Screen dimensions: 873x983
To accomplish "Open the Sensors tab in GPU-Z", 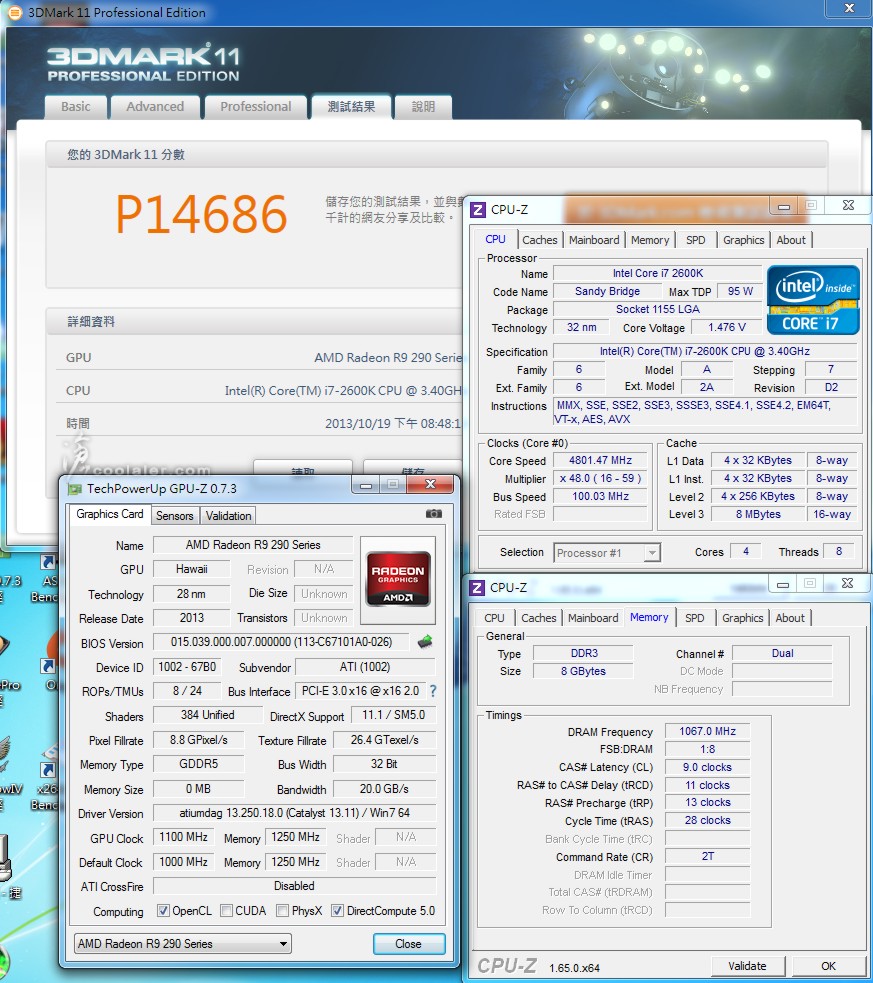I will (174, 515).
